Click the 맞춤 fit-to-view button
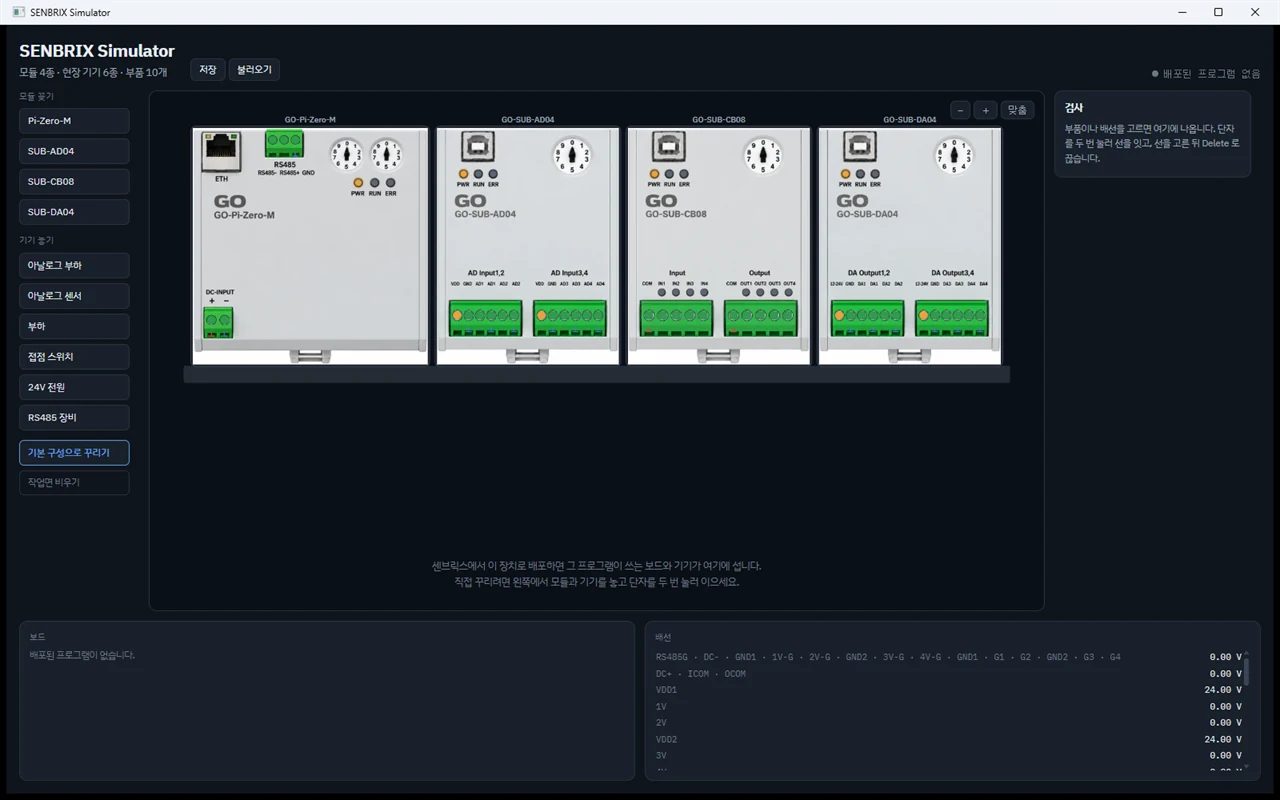Screen dimensions: 1280x800 click(x=1017, y=110)
